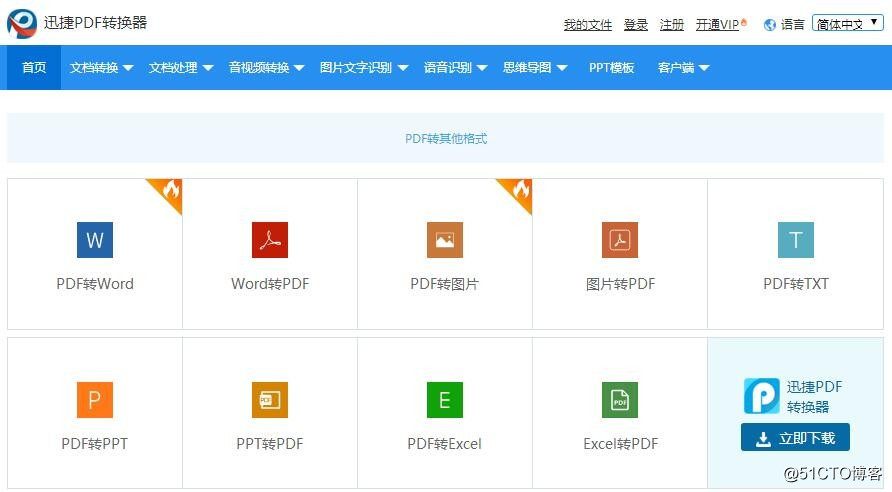This screenshot has width=892, height=492.
Task: Choose the Excel转PDF green file icon
Action: pos(620,400)
